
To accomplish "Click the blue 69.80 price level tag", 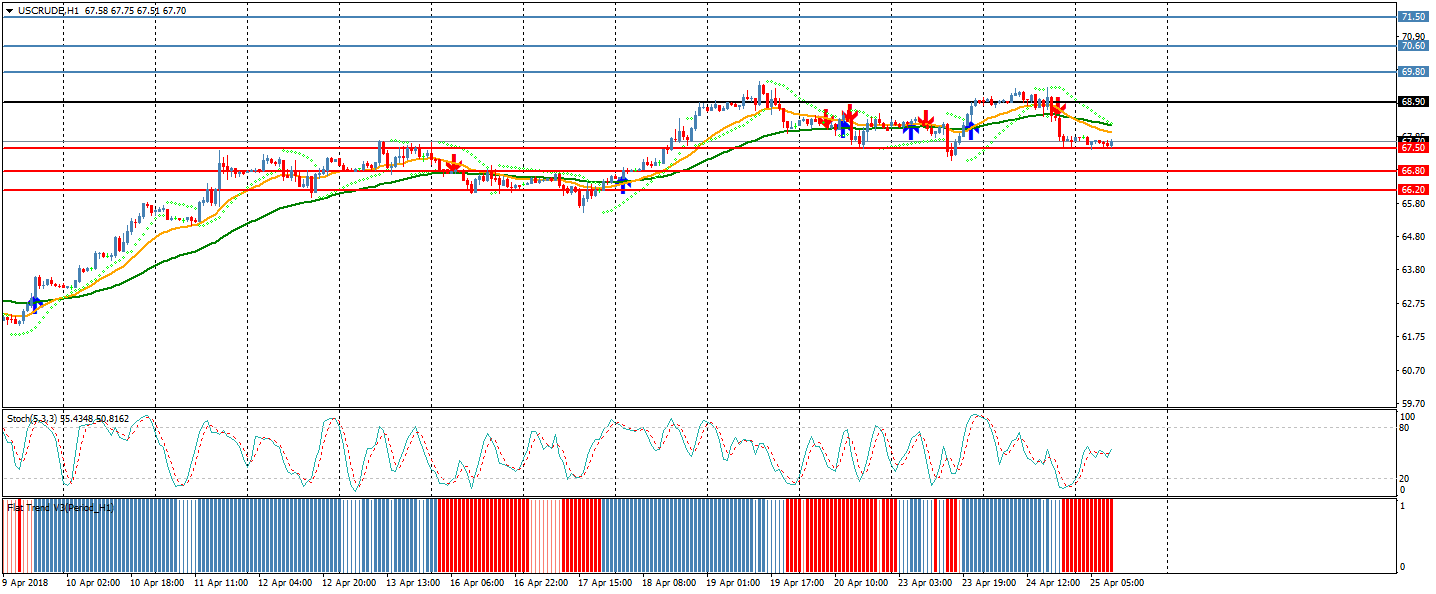I will [x=1412, y=72].
